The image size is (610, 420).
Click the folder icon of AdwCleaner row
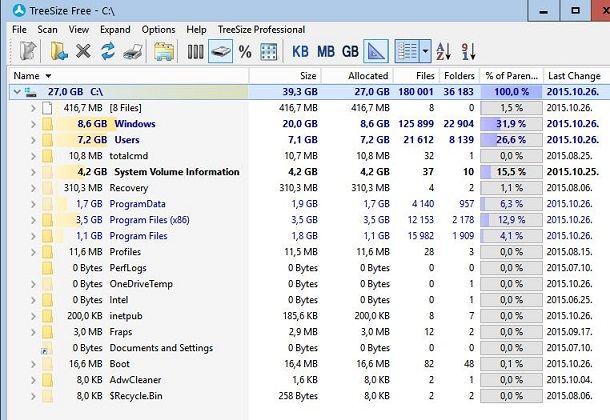pos(47,380)
